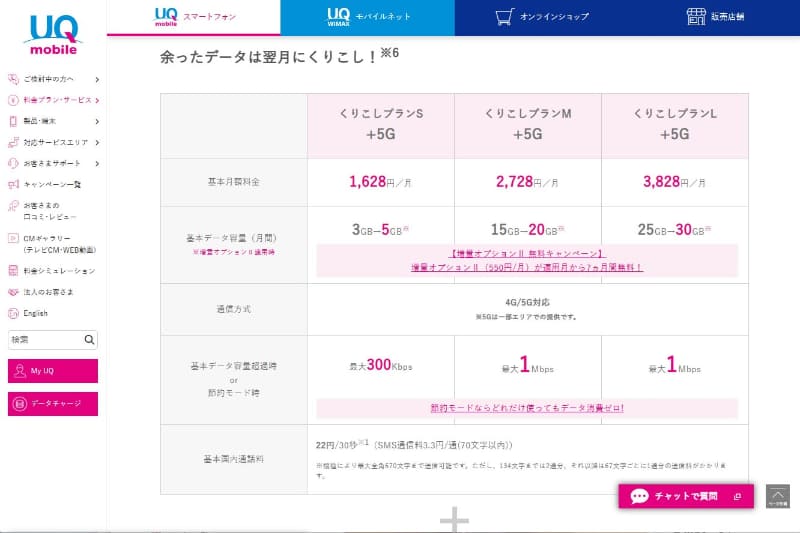This screenshot has width=800, height=533.
Task: Expand chevron beside 対応サービスエリア
Action: click(x=97, y=142)
